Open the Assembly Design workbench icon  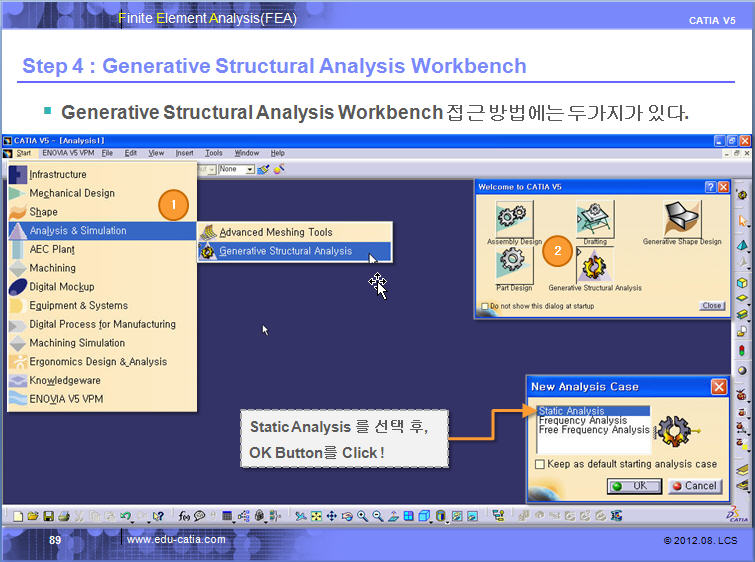(x=513, y=218)
